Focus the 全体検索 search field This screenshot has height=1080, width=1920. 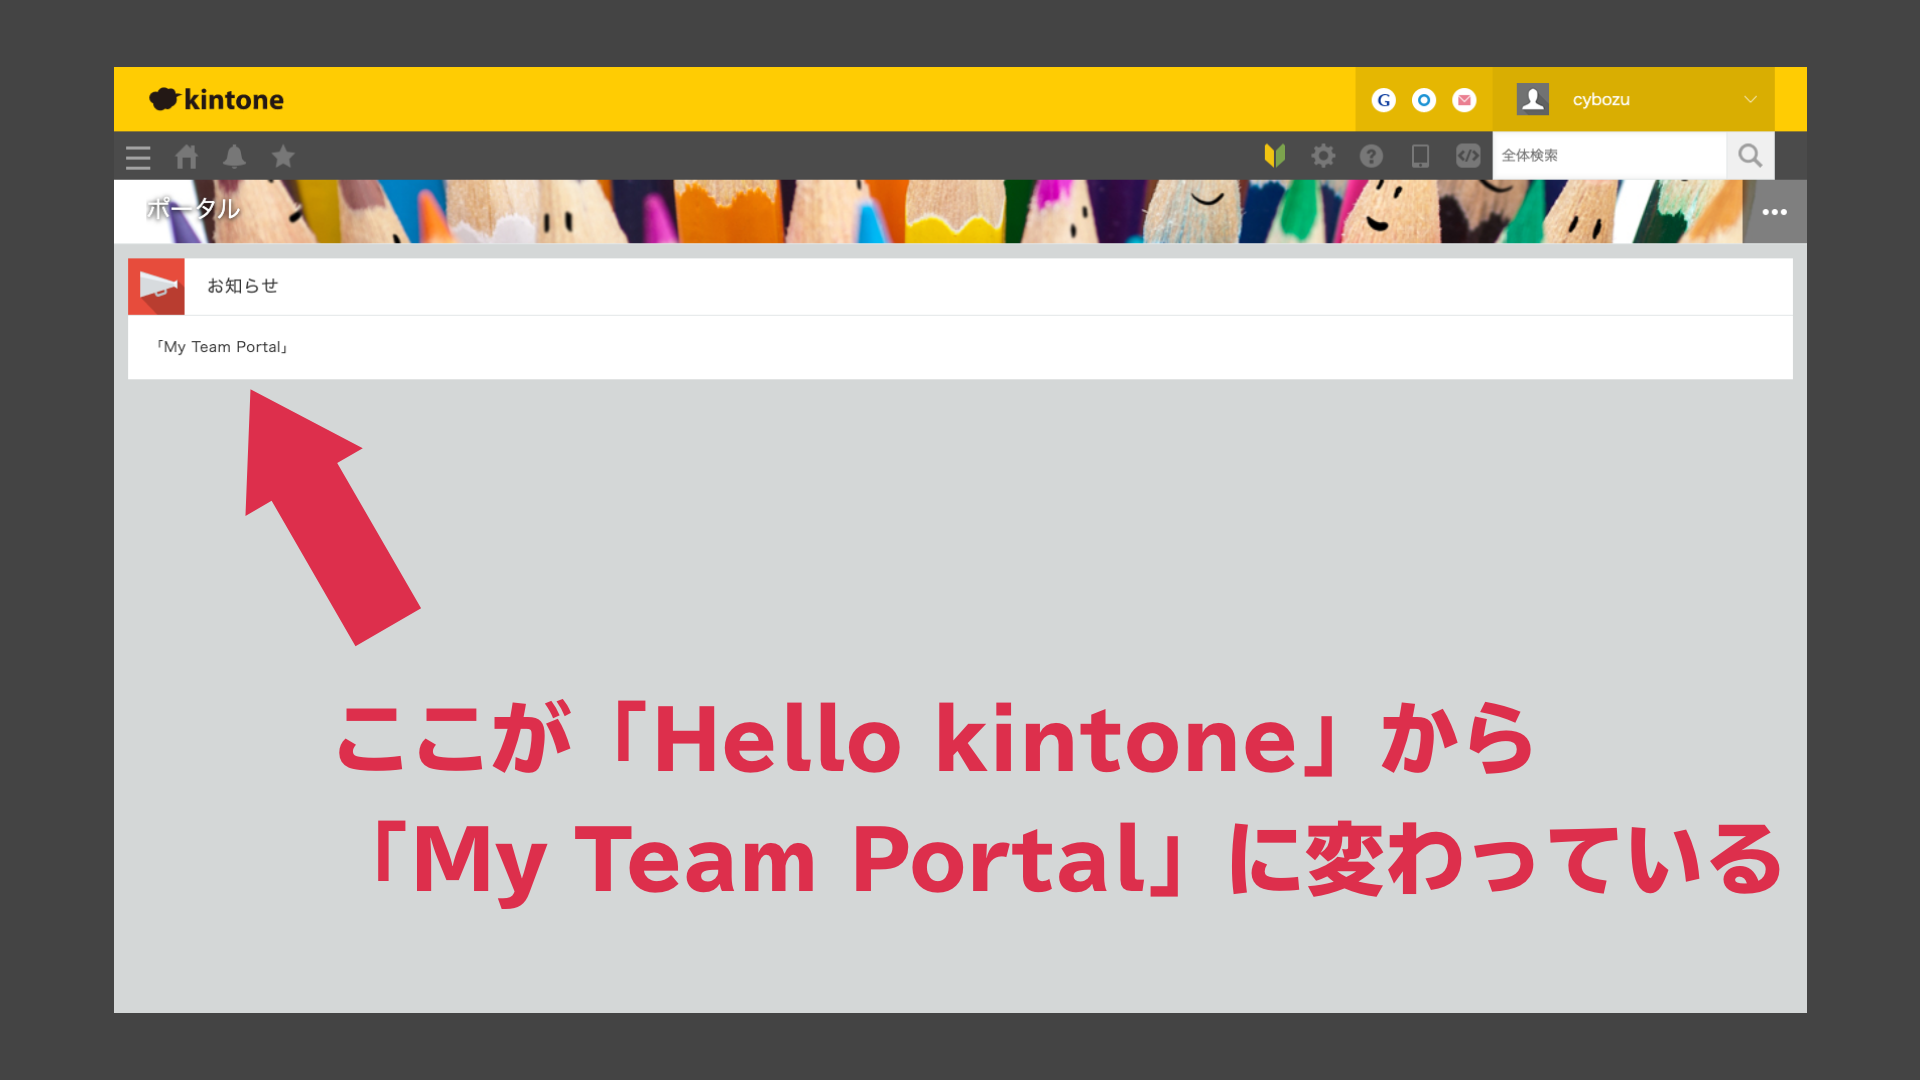pyautogui.click(x=1609, y=155)
